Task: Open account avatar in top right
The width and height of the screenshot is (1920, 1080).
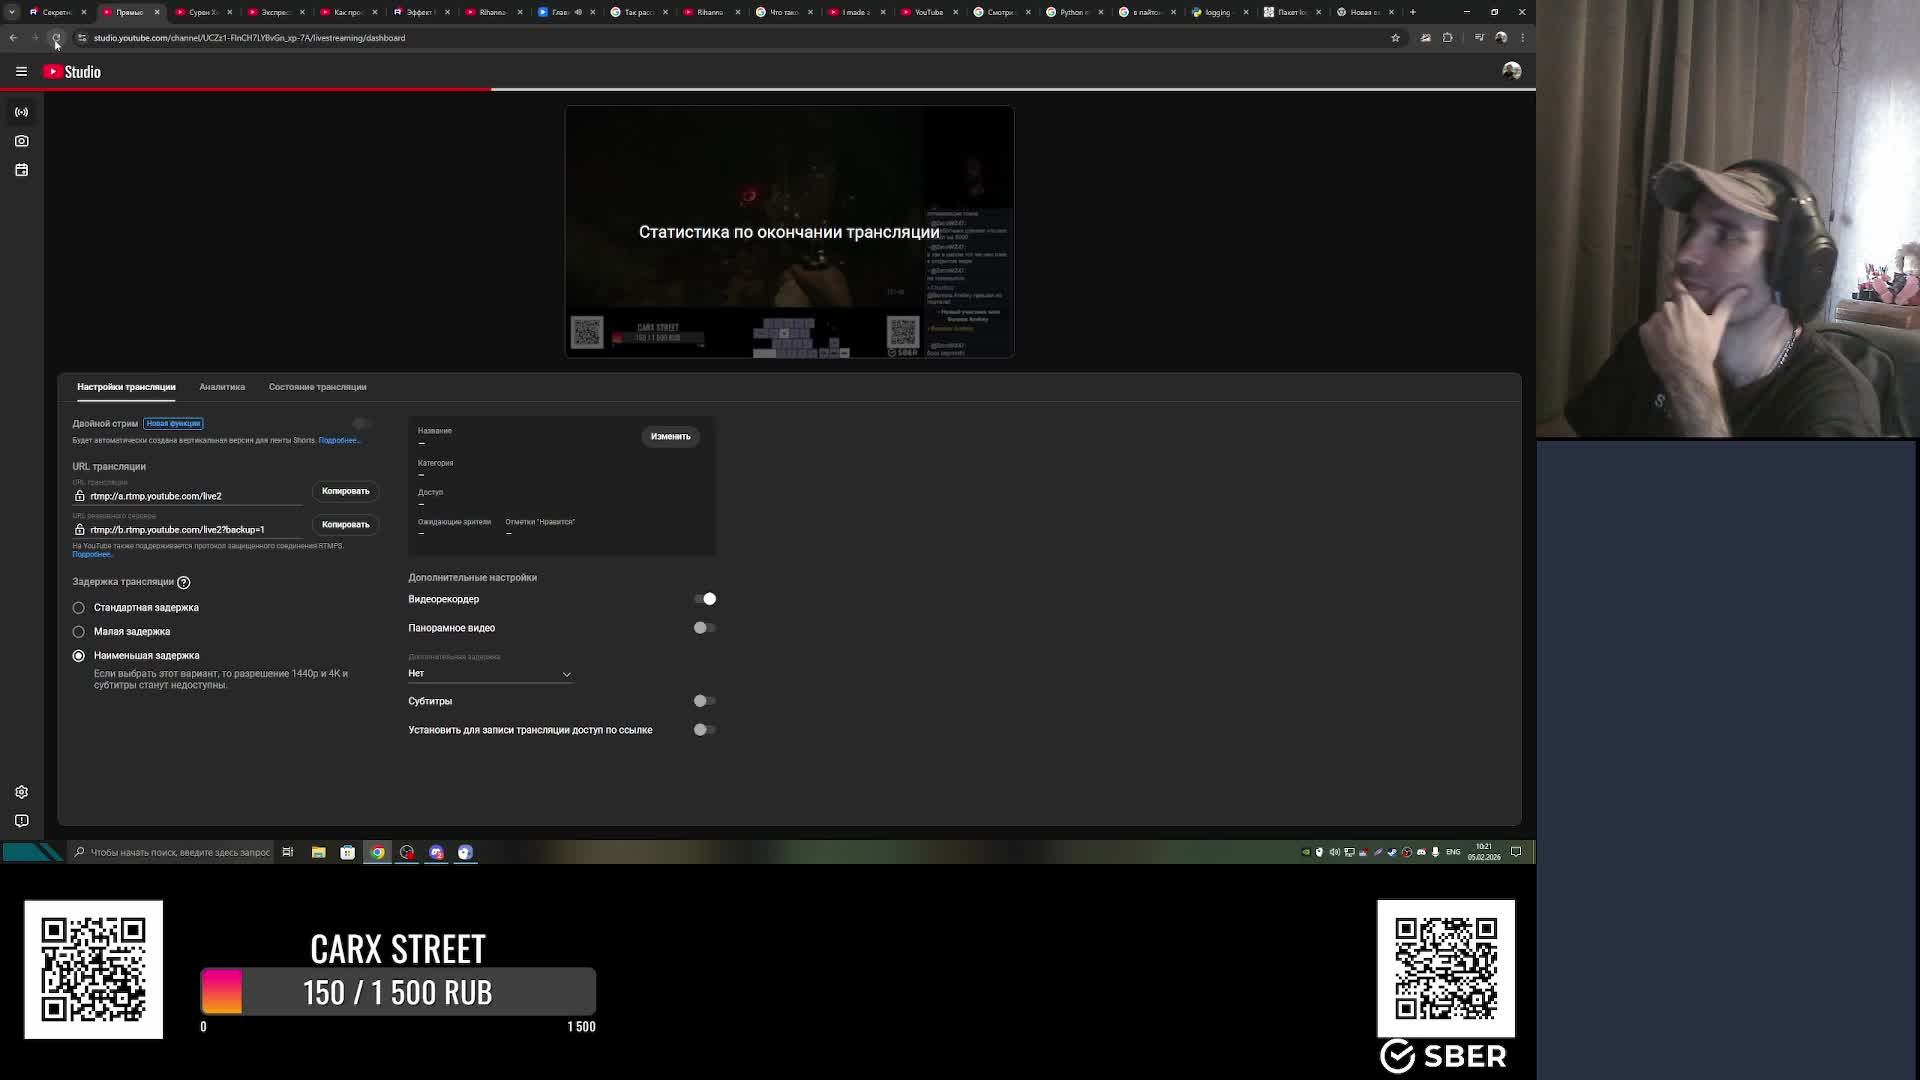Action: pos(1511,71)
